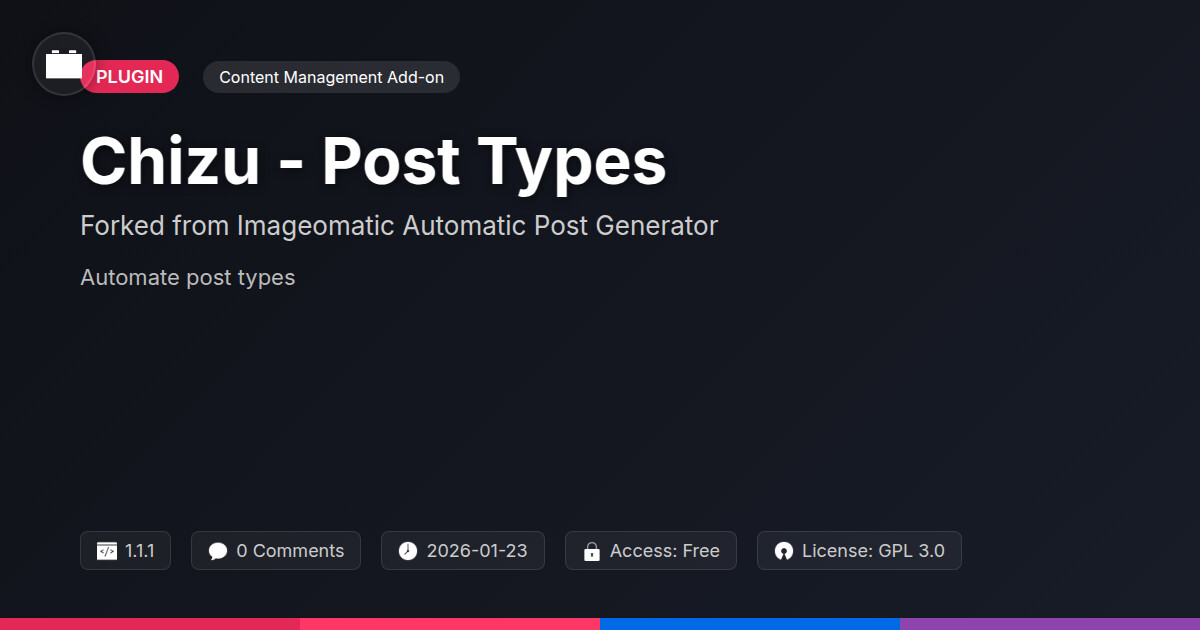Click the License: GPL 3.0 text

point(872,551)
